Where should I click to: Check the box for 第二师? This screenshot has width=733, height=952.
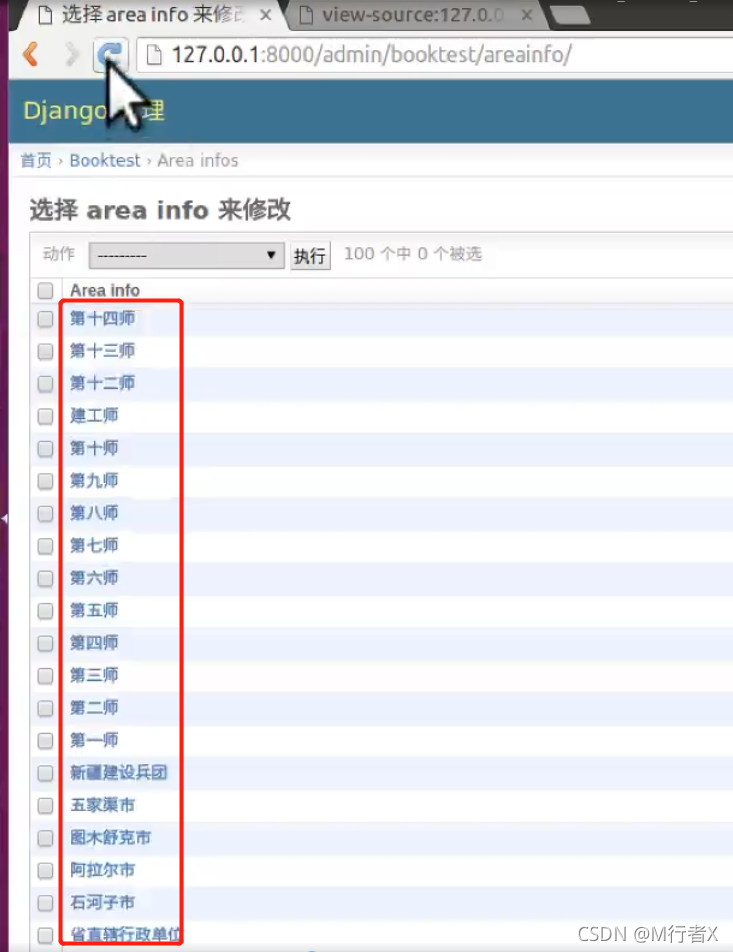pos(46,709)
